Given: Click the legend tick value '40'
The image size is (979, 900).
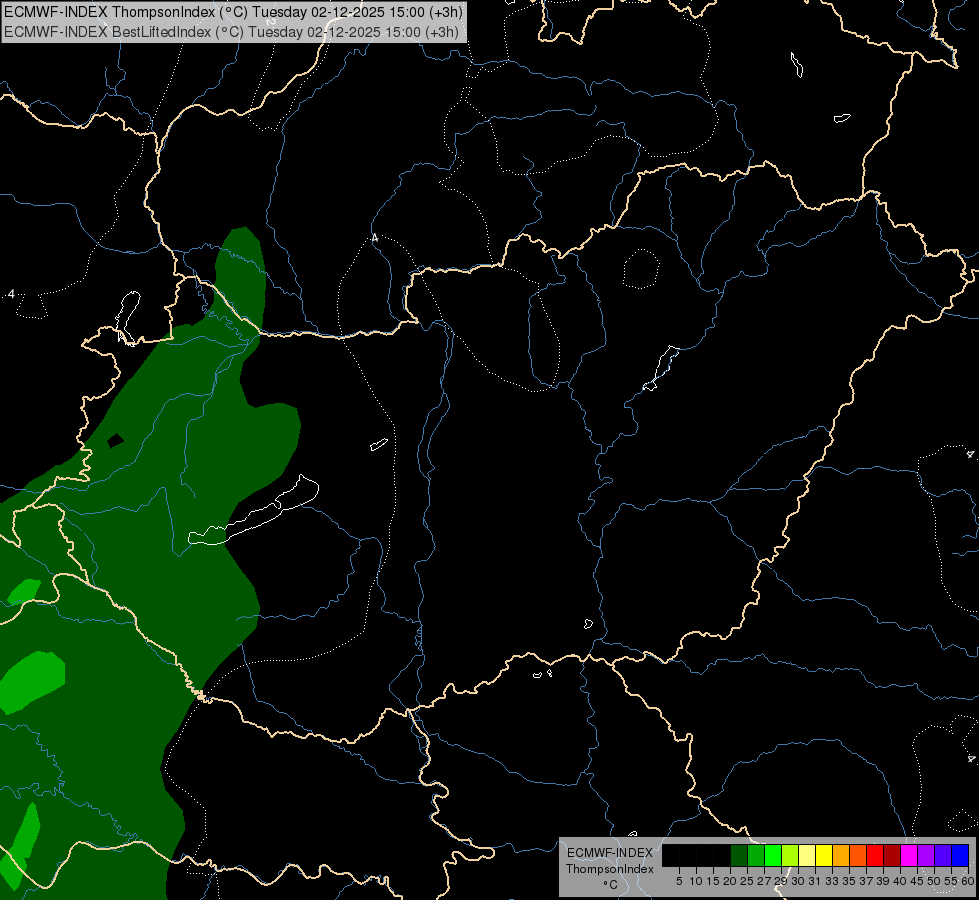Looking at the screenshot, I should pos(900,881).
